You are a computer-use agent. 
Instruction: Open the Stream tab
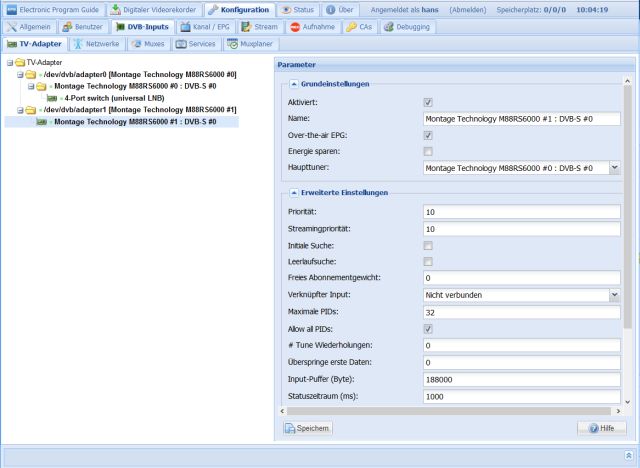coord(260,27)
